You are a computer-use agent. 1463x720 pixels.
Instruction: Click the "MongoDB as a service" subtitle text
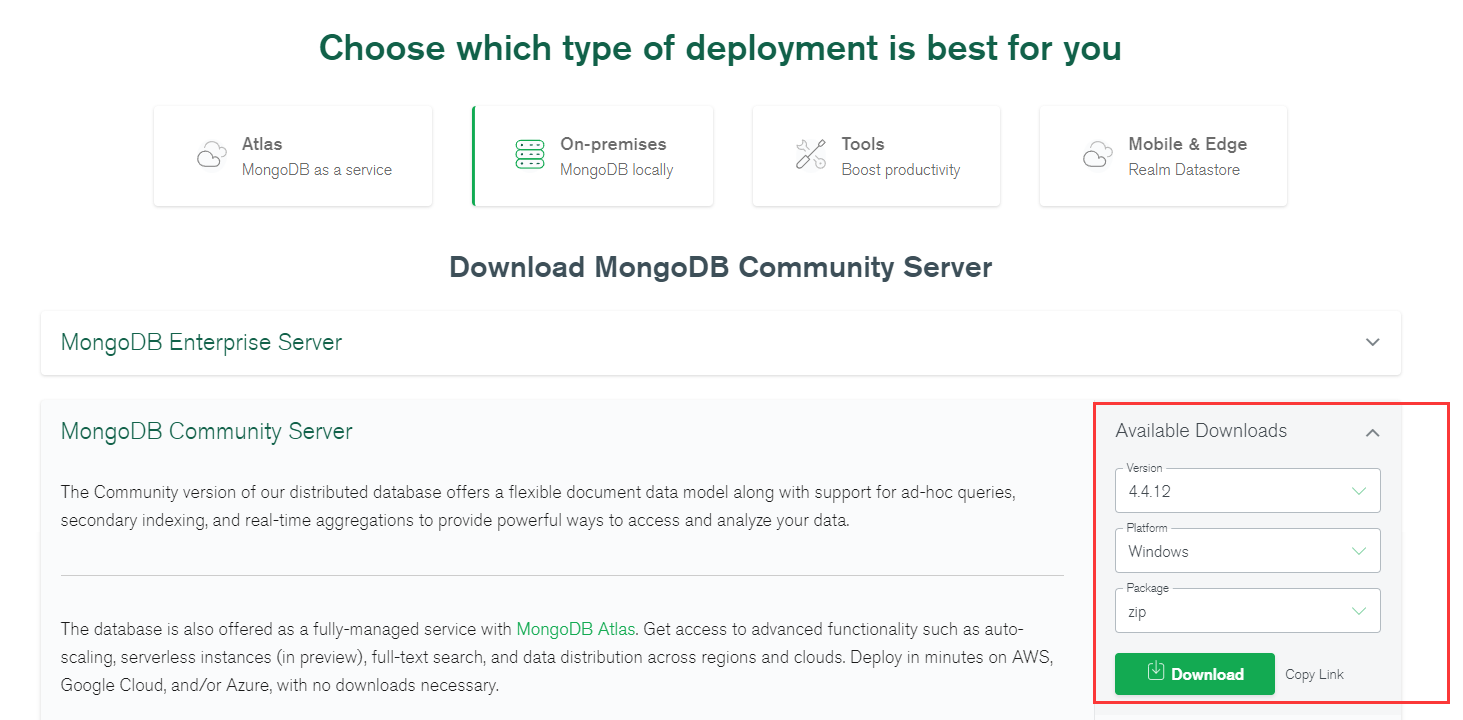[x=317, y=170]
